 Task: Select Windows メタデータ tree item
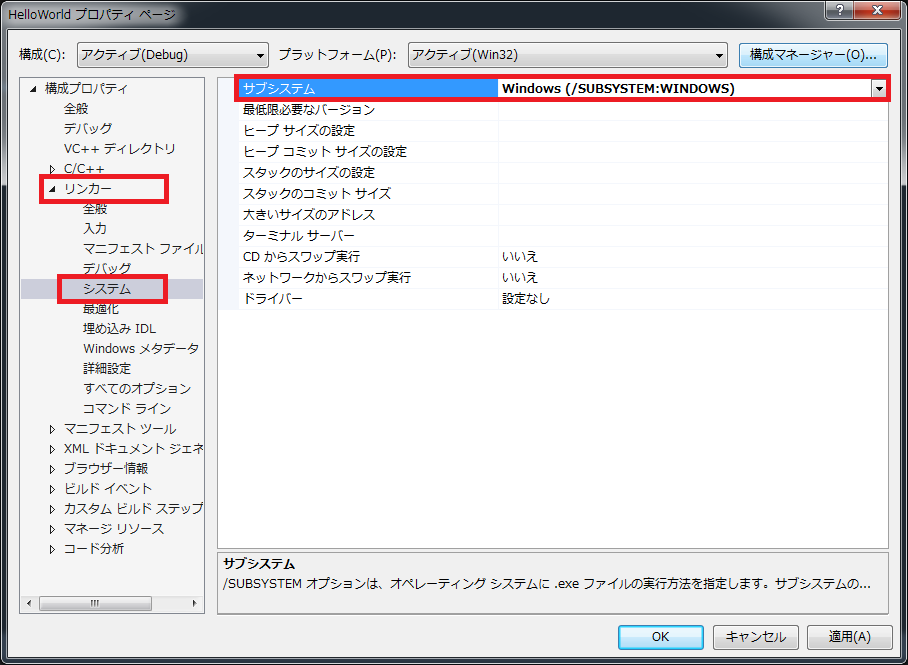click(141, 349)
